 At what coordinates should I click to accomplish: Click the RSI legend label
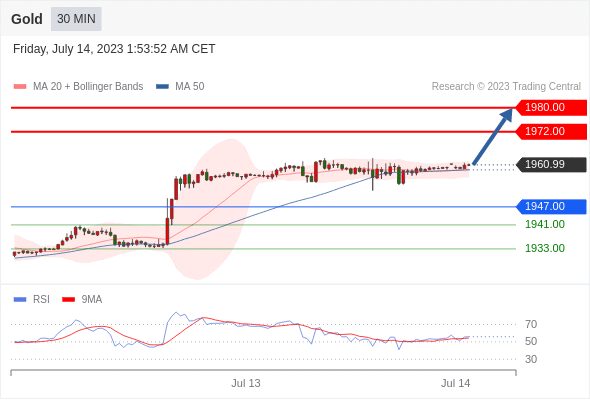coord(41,300)
